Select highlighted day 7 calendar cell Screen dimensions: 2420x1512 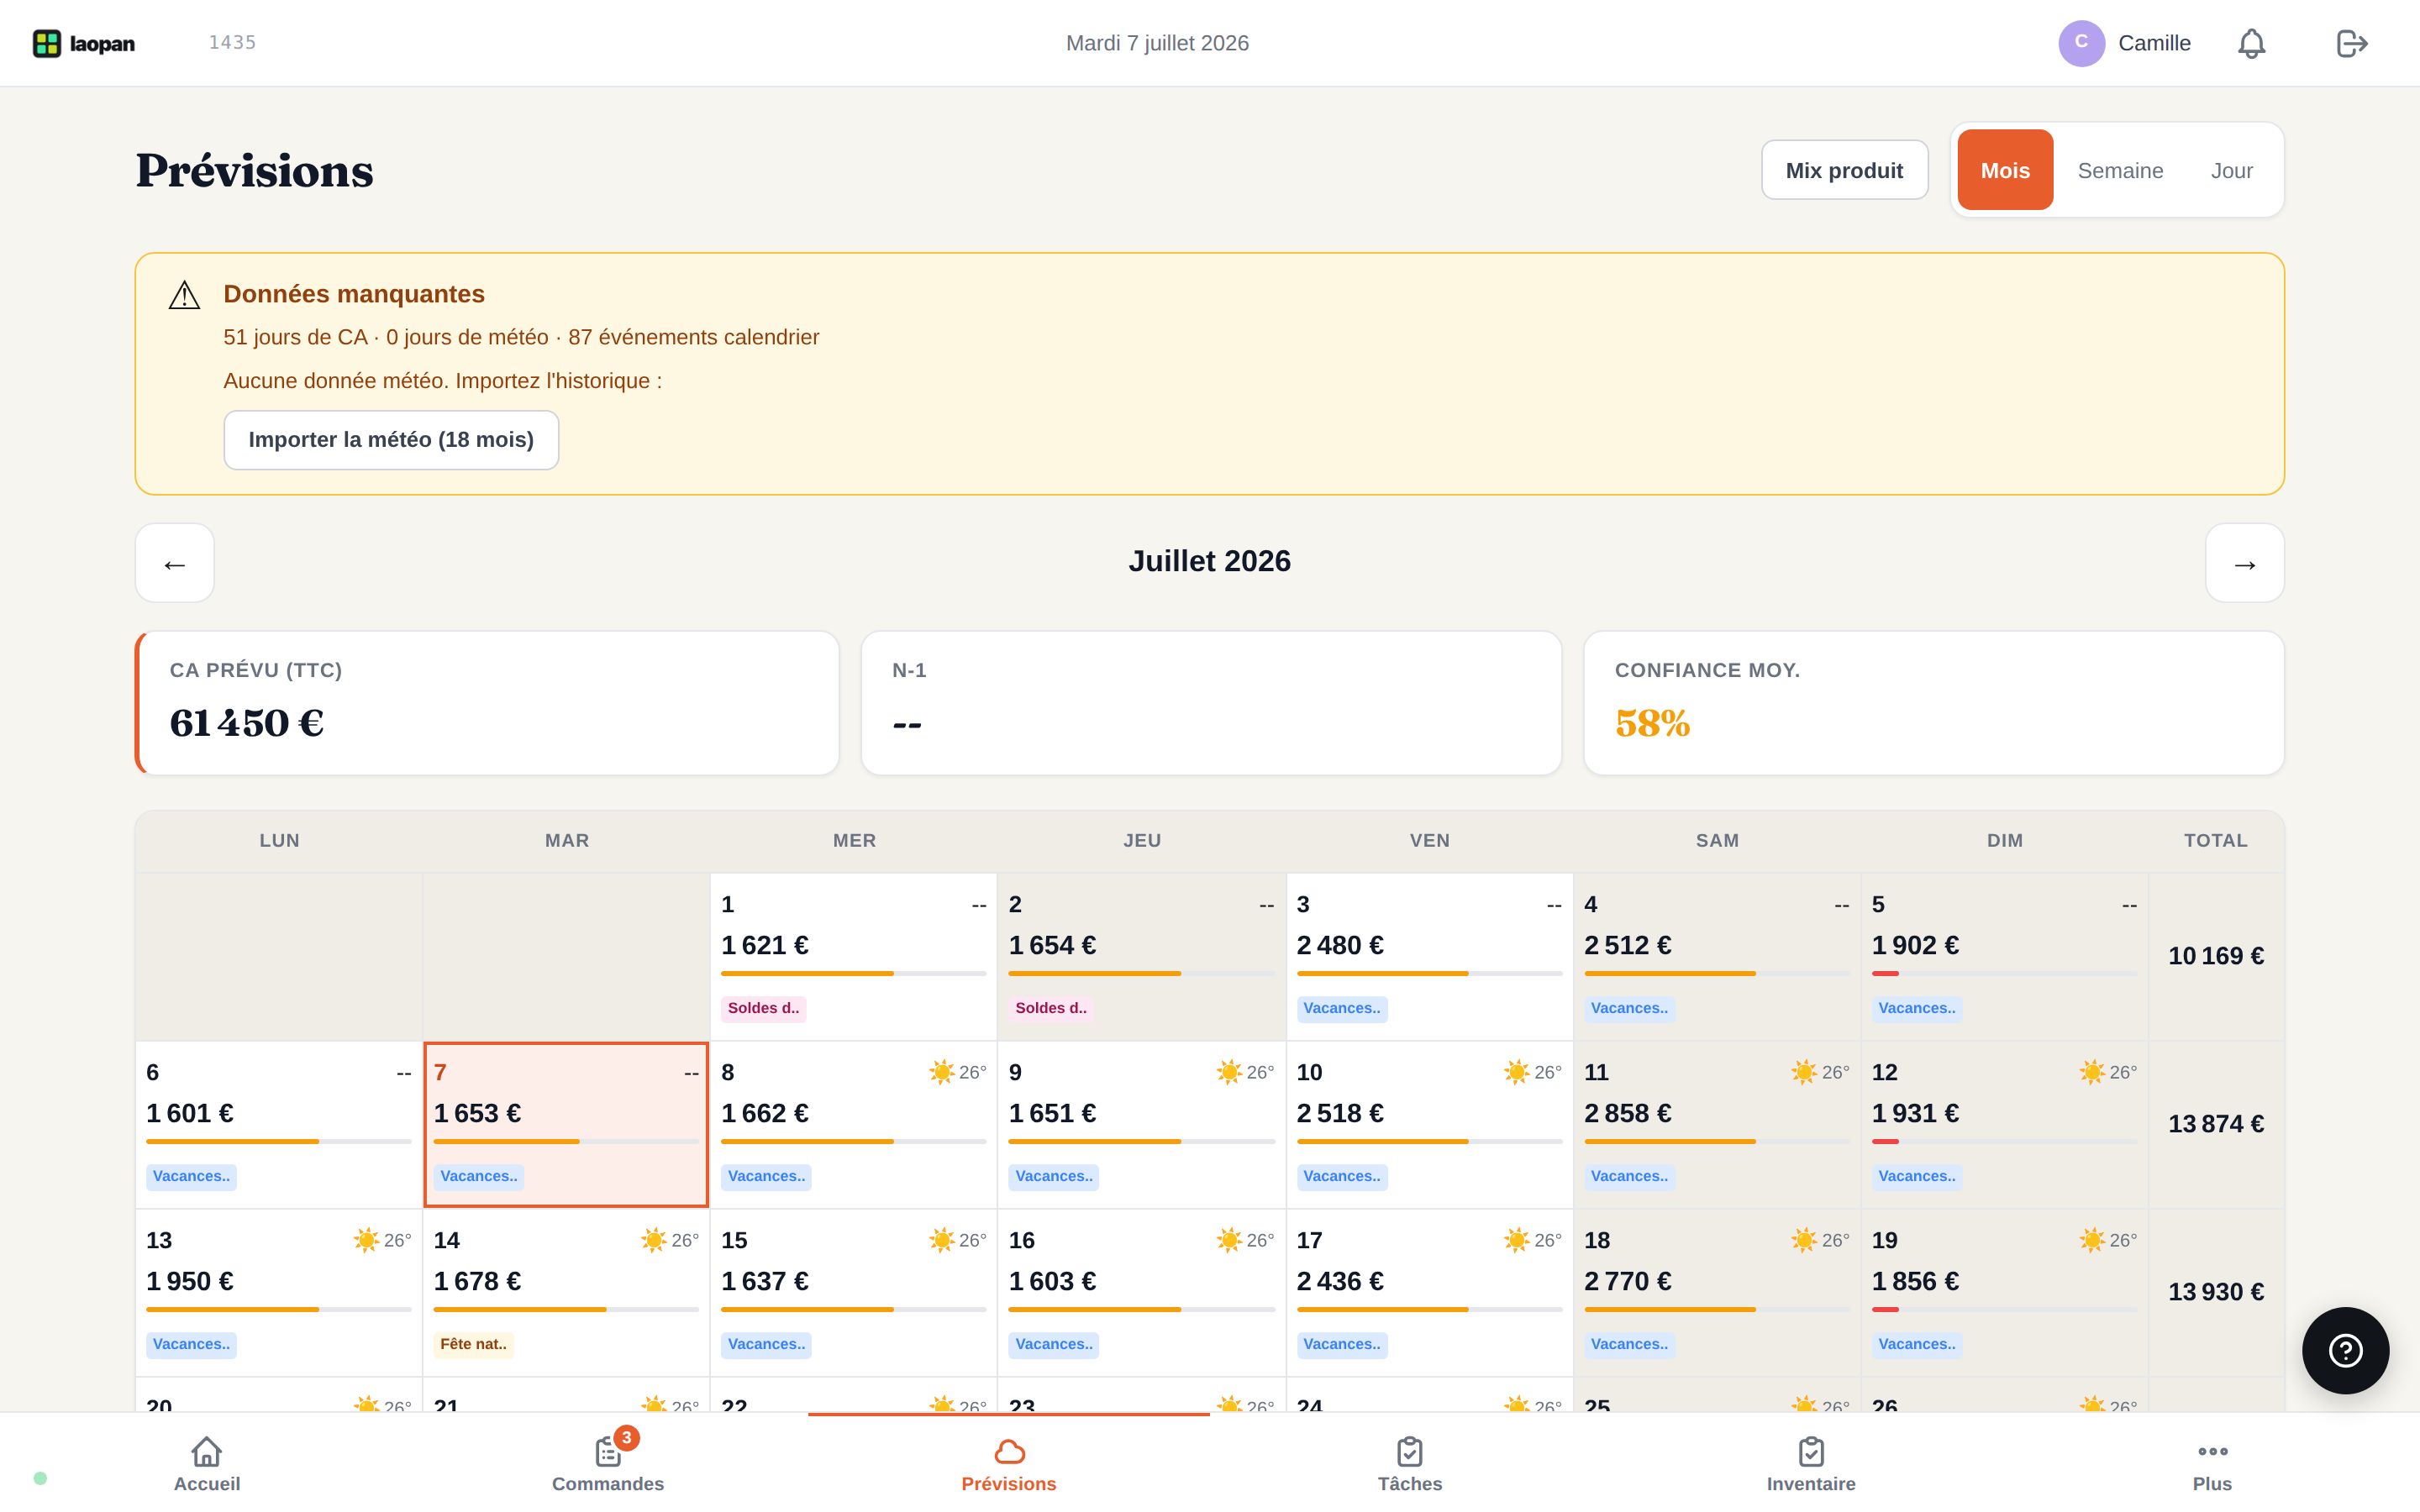pyautogui.click(x=566, y=1125)
